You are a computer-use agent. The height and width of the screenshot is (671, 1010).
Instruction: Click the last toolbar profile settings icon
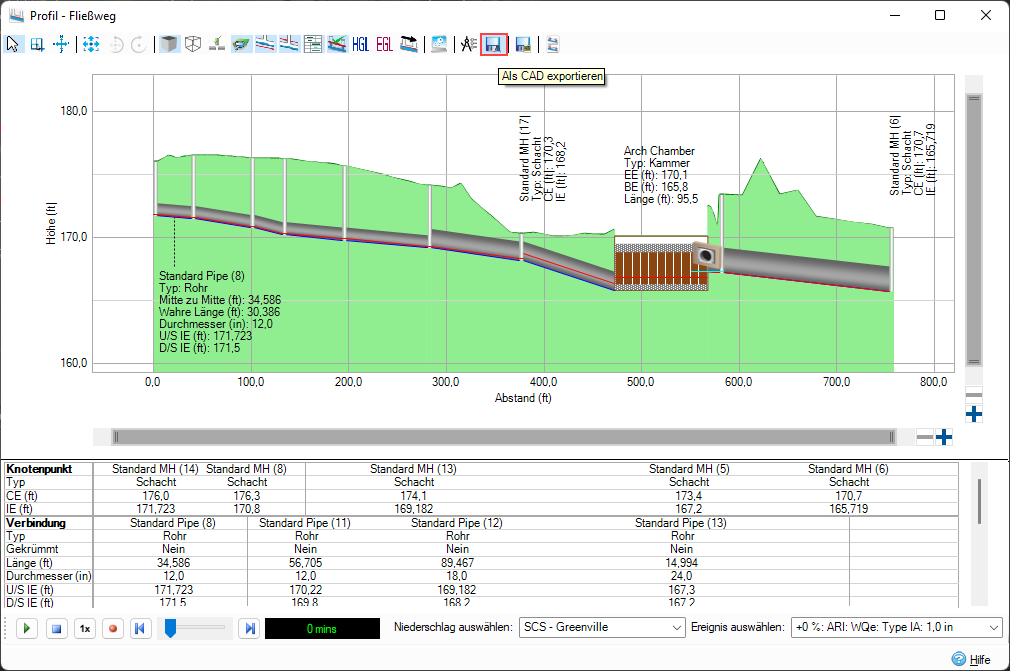tap(552, 44)
